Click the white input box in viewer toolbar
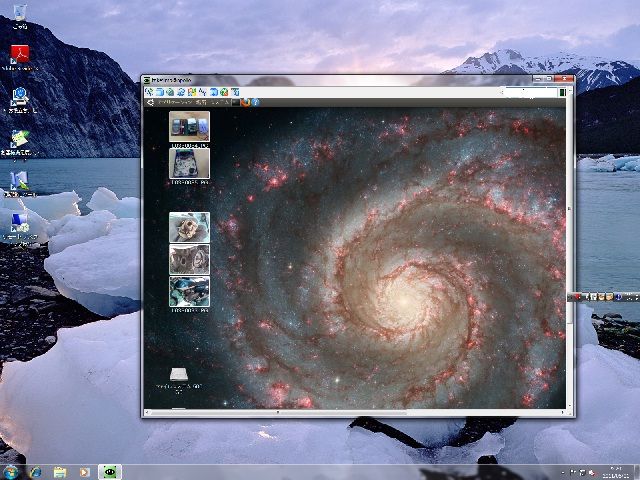The image size is (640, 480). point(531,92)
